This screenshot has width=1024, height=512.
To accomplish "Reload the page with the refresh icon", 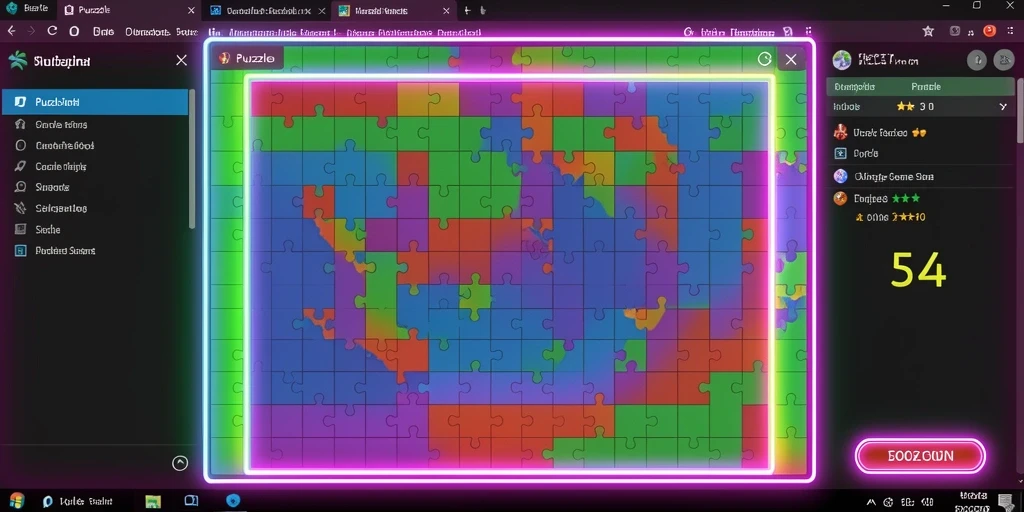I will [x=52, y=31].
